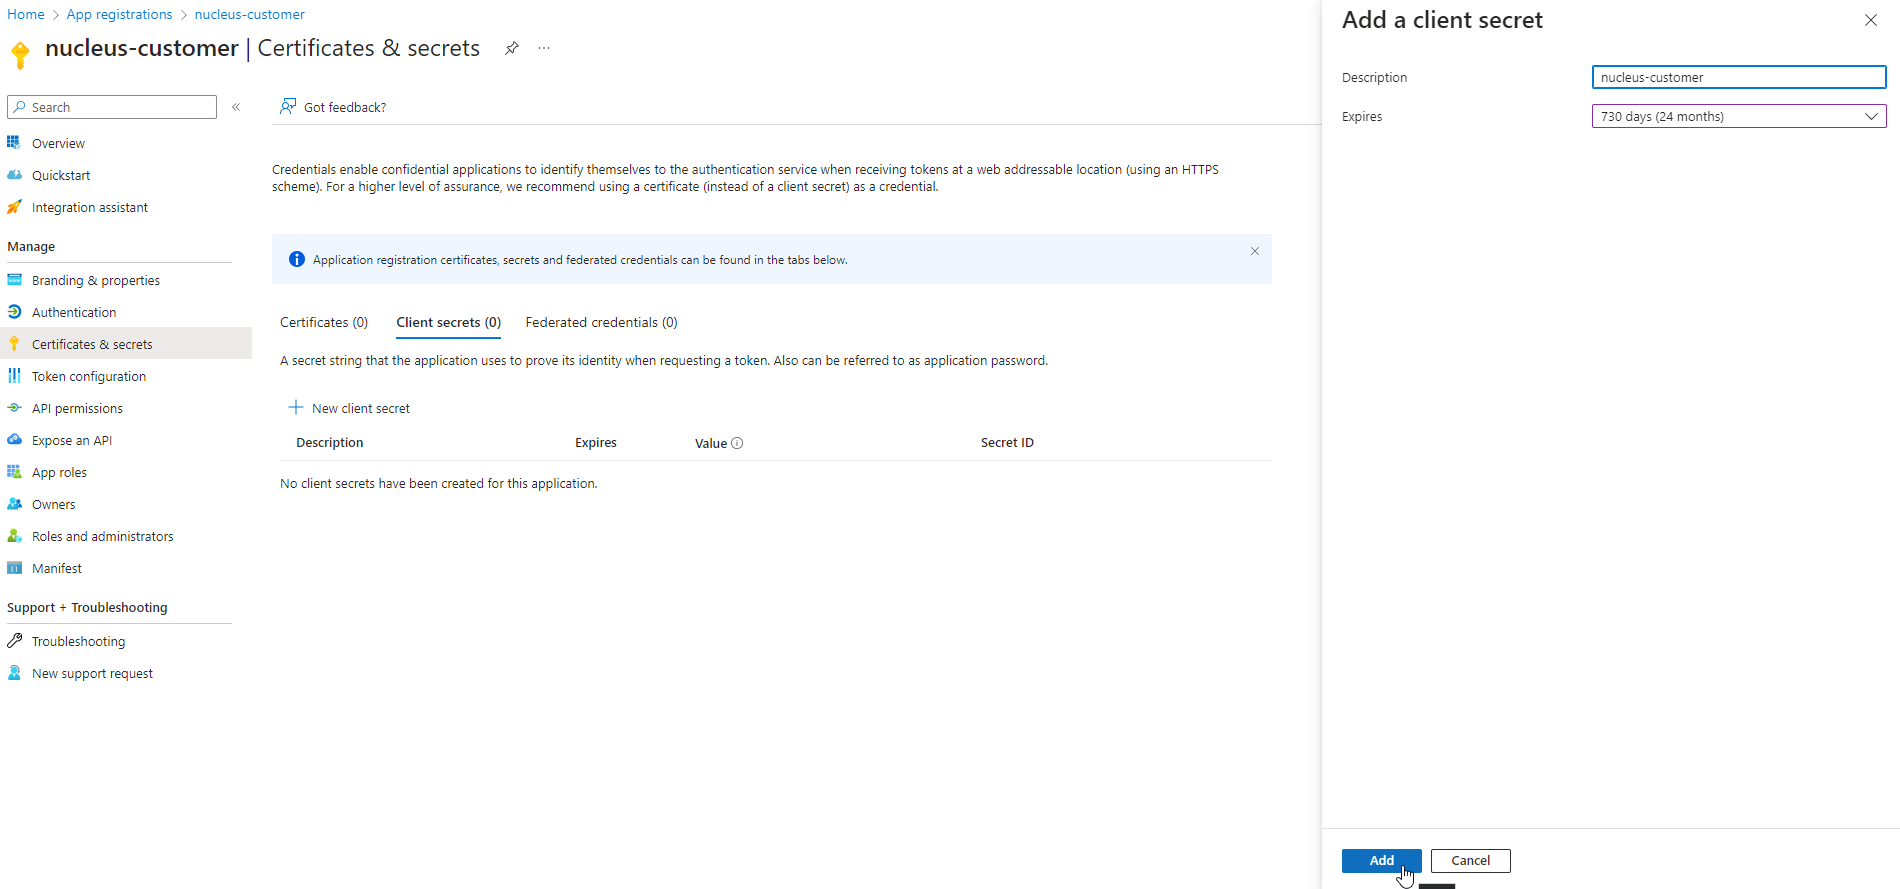1900x889 pixels.
Task: Dismiss the blue information banner
Action: tap(1255, 251)
